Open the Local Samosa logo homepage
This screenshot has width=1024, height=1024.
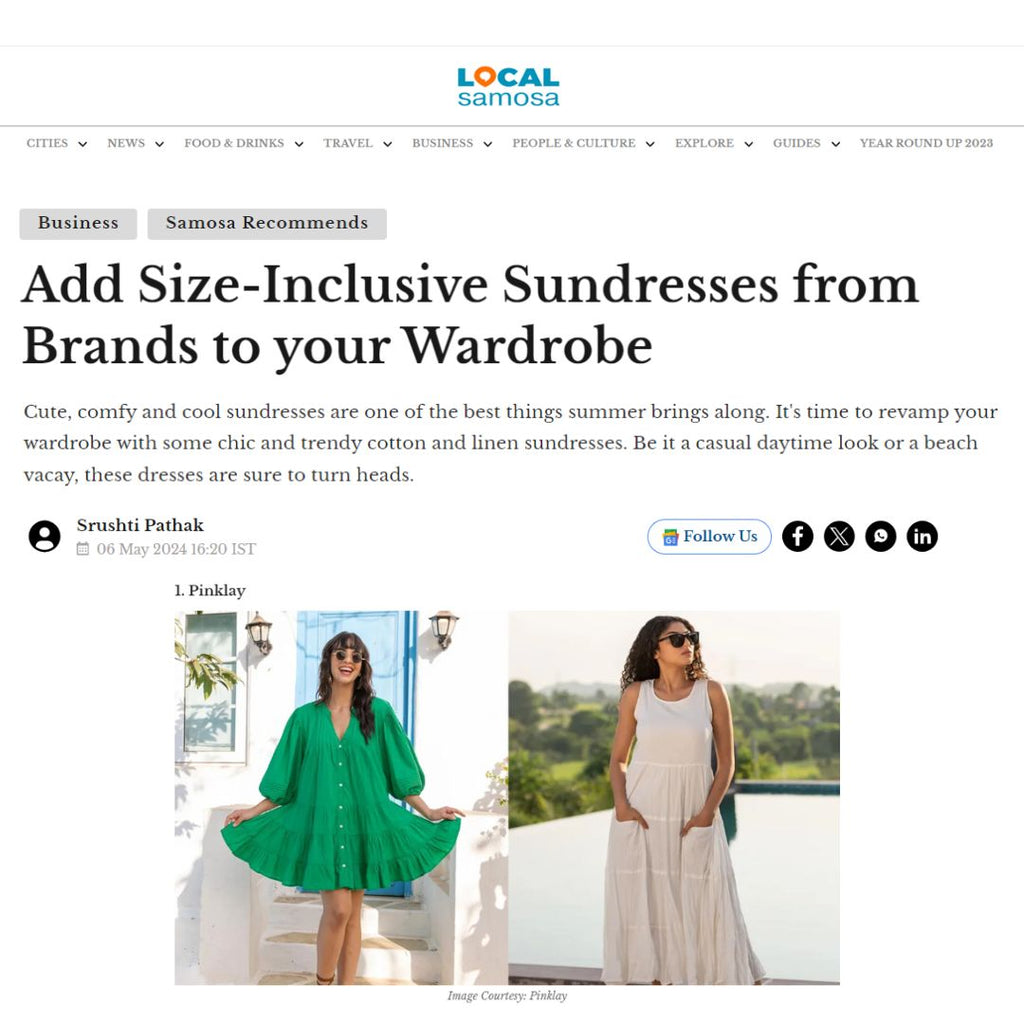pos(508,86)
